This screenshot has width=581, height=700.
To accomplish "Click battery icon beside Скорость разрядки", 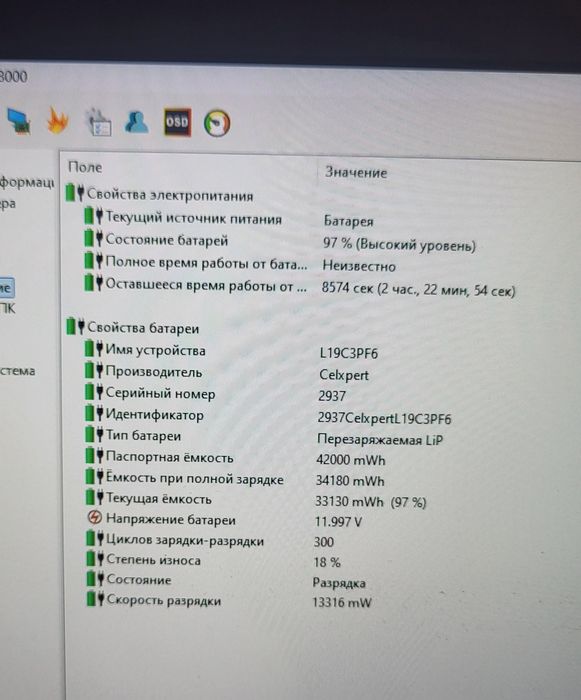I will tap(96, 599).
